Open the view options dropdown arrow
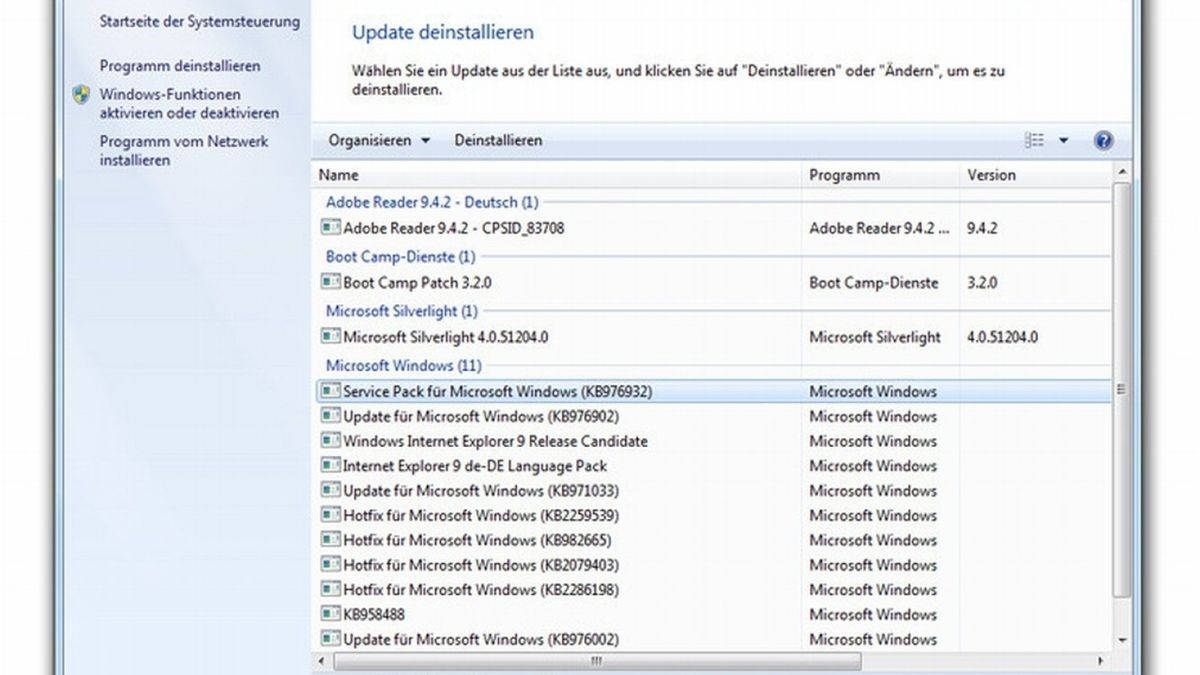Screen dimensions: 1200x675 click(1064, 139)
